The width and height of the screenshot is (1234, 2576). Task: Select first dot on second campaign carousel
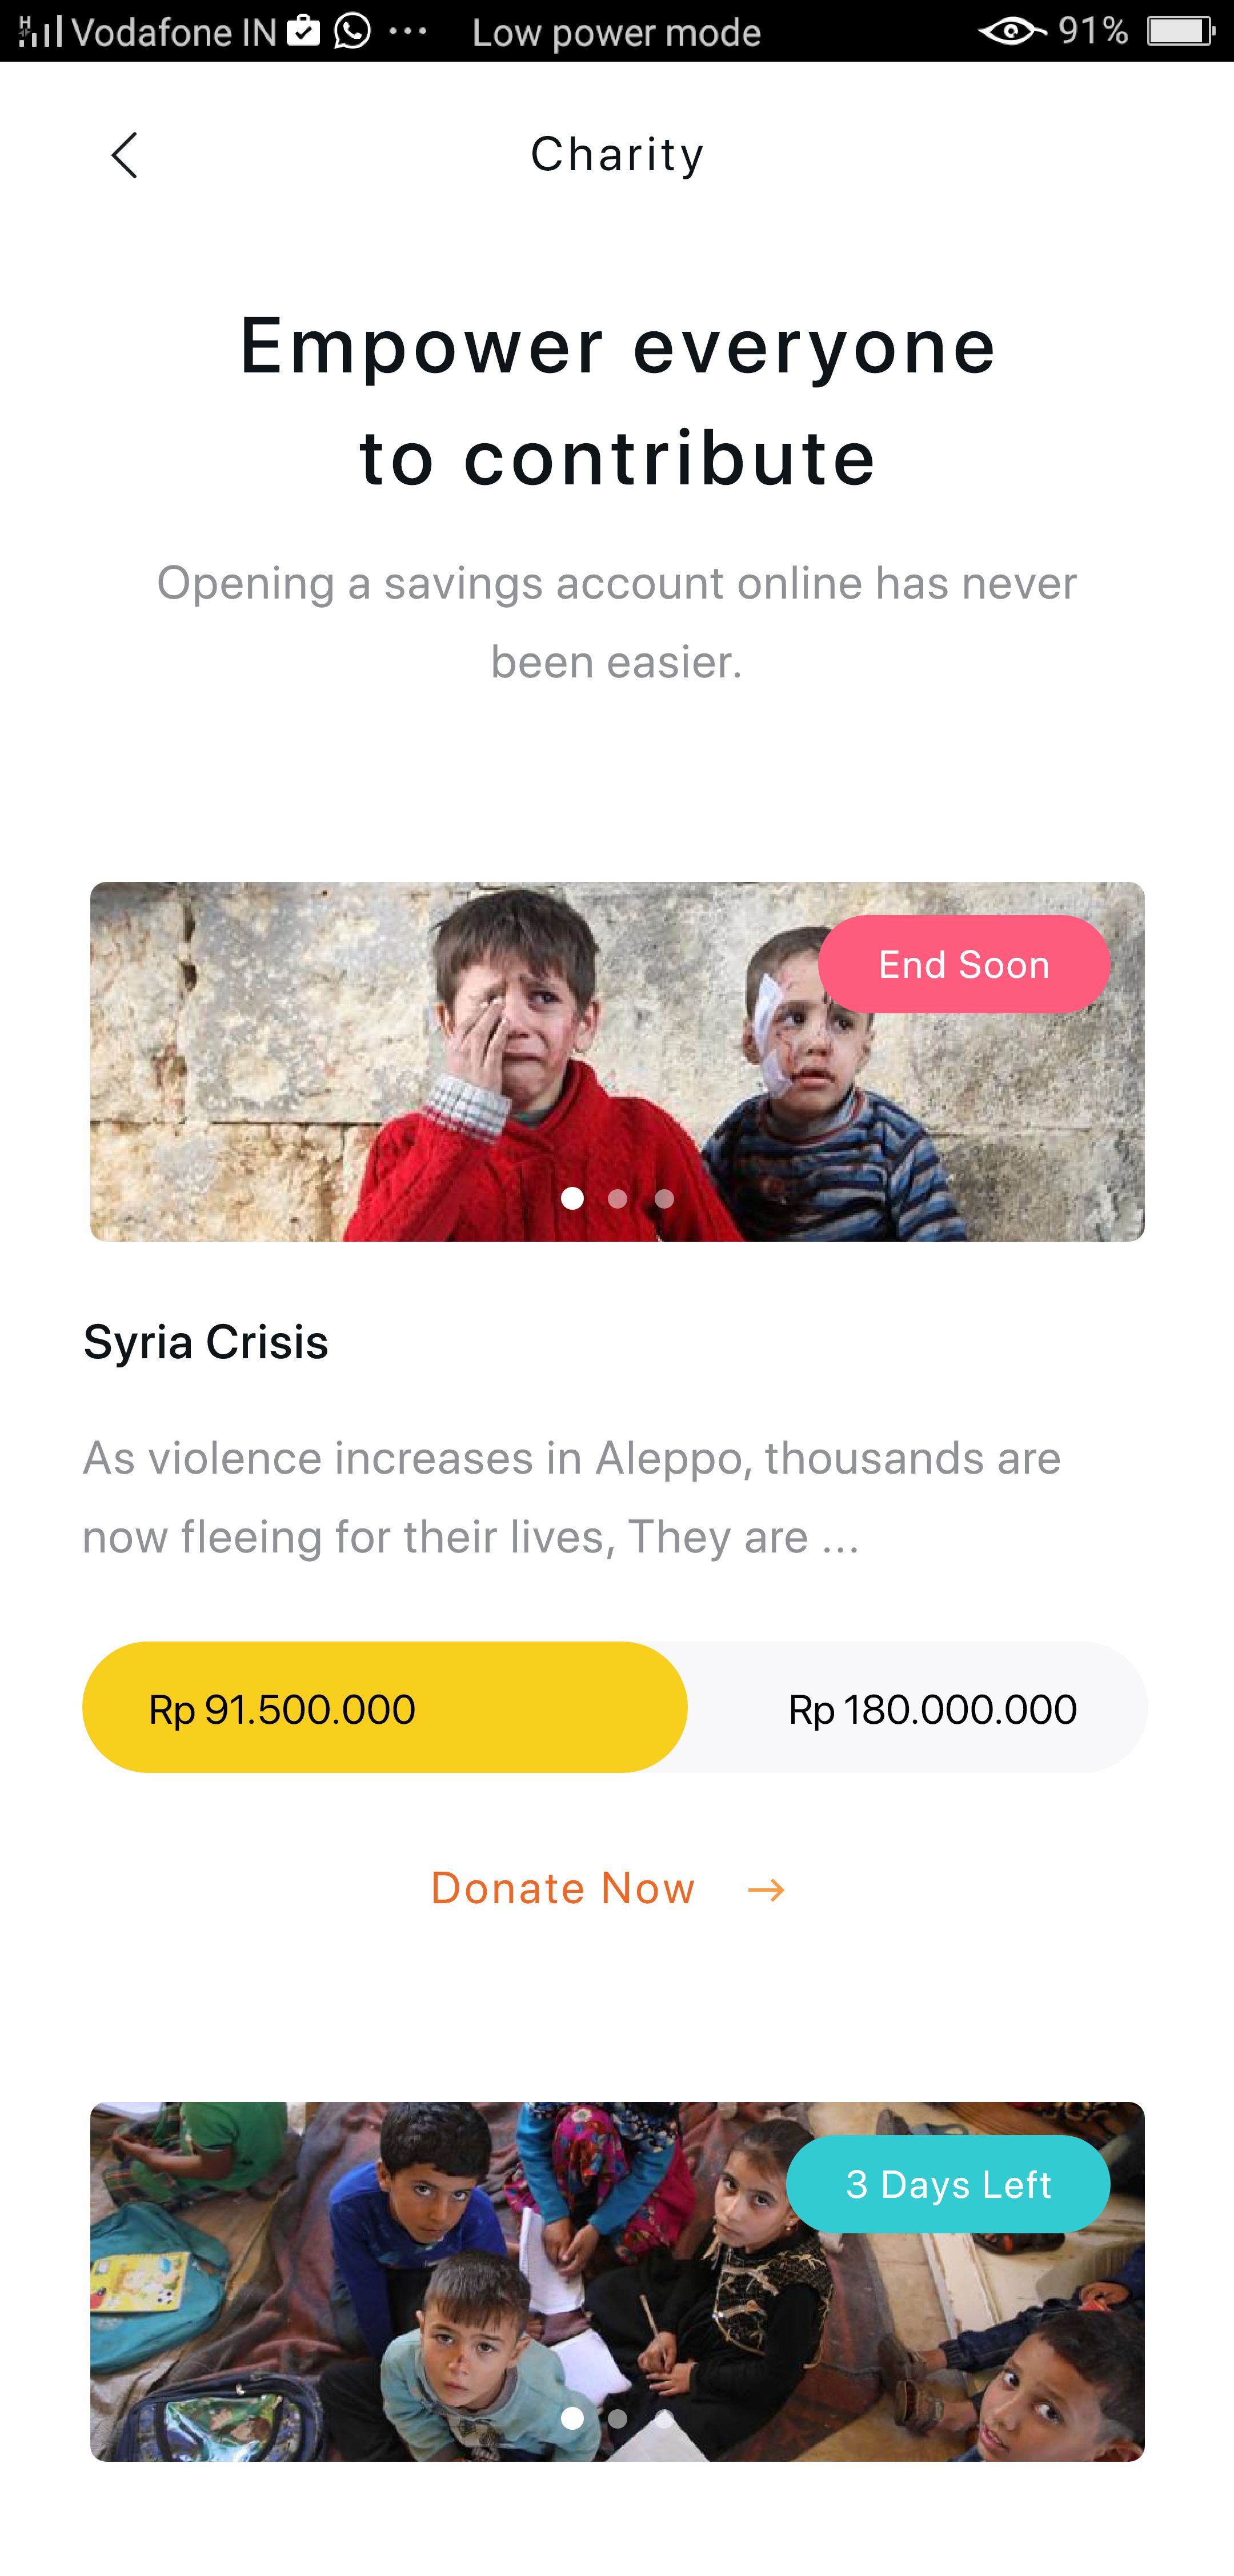point(572,2418)
